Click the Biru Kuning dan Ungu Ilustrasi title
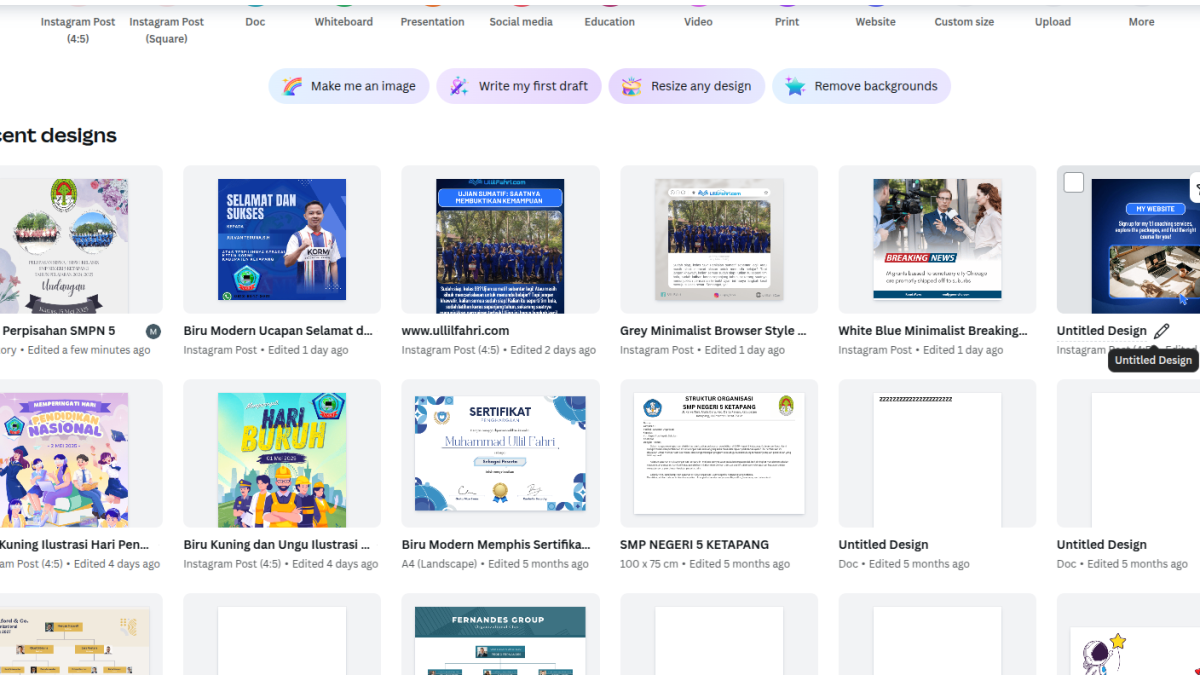The height and width of the screenshot is (675, 1200). (277, 545)
